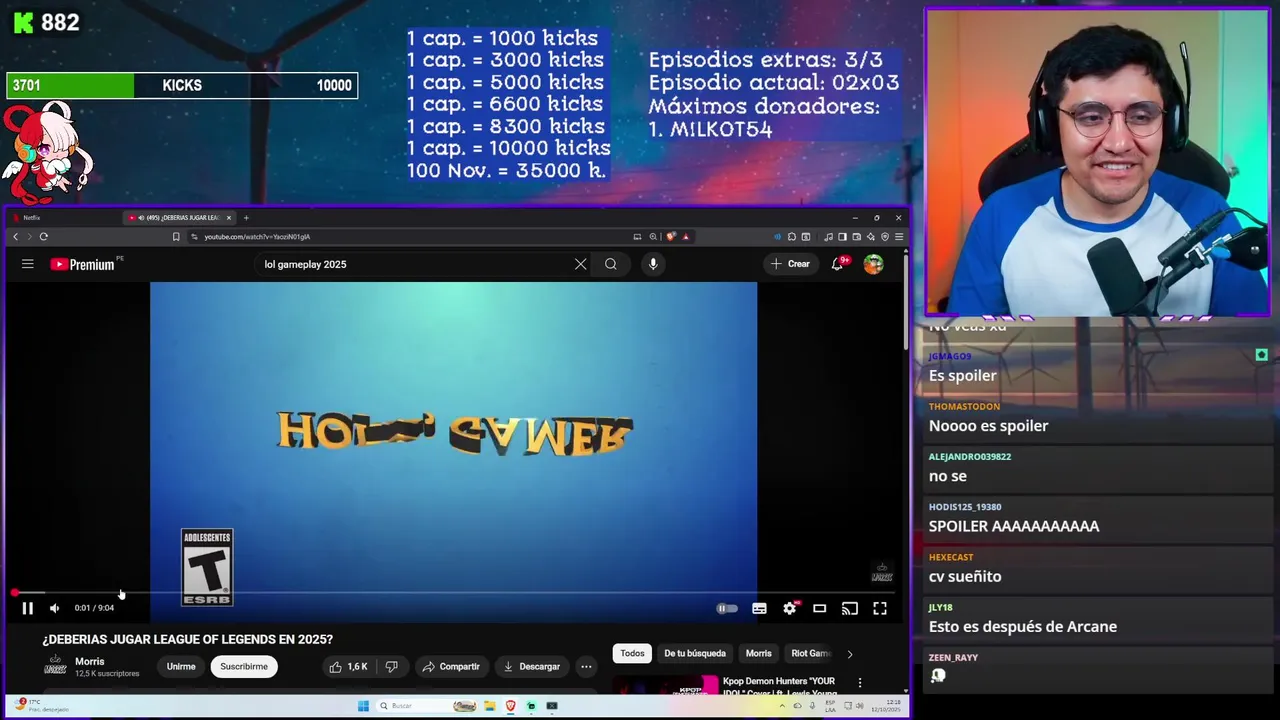Open the volume tray icon
This screenshot has height=720, width=1280.
pyautogui.click(x=858, y=706)
